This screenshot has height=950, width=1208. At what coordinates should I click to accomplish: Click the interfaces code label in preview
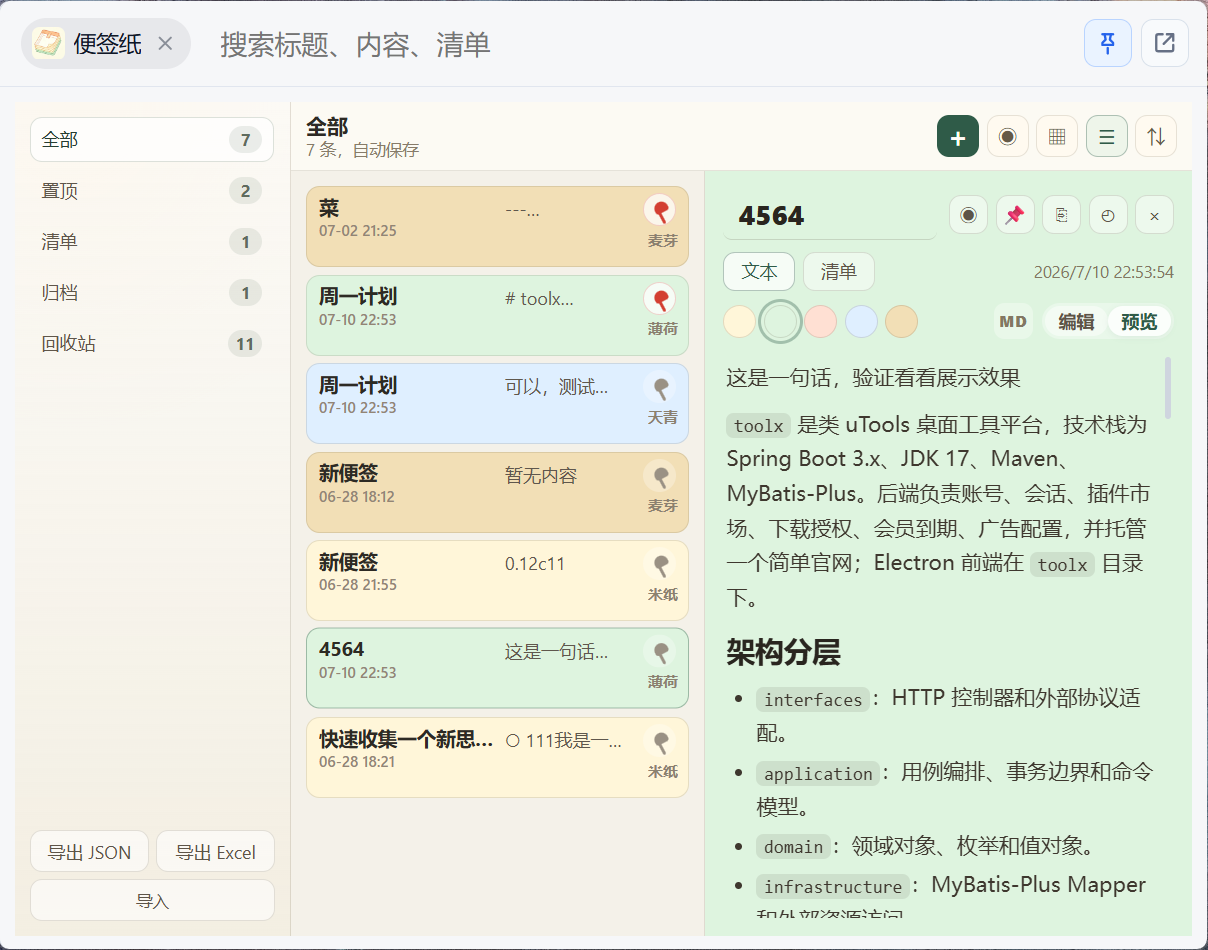click(813, 700)
